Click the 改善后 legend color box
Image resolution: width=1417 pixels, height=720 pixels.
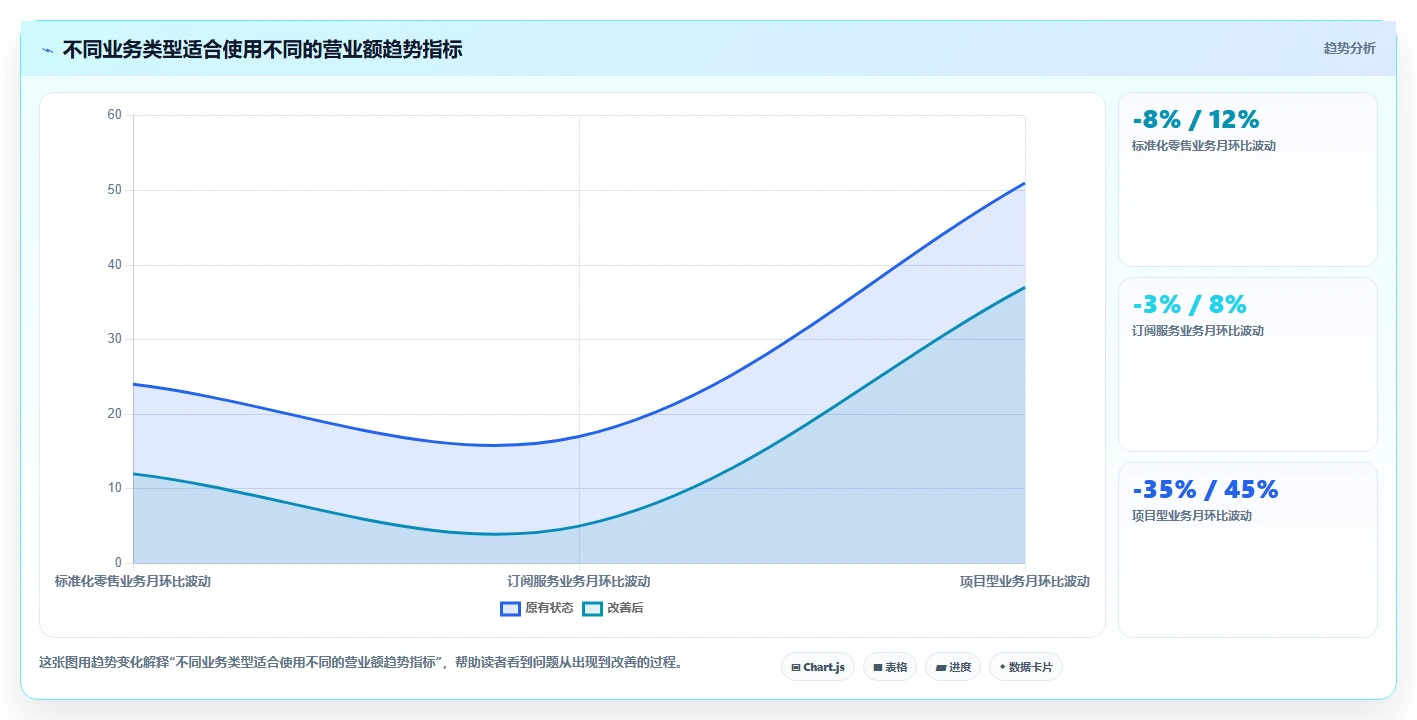pyautogui.click(x=592, y=608)
